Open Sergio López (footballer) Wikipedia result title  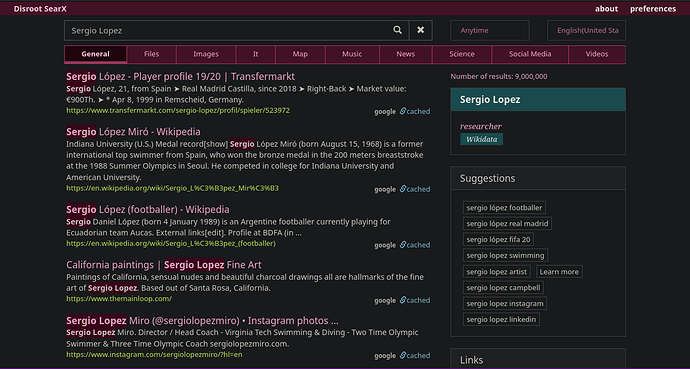click(x=148, y=210)
